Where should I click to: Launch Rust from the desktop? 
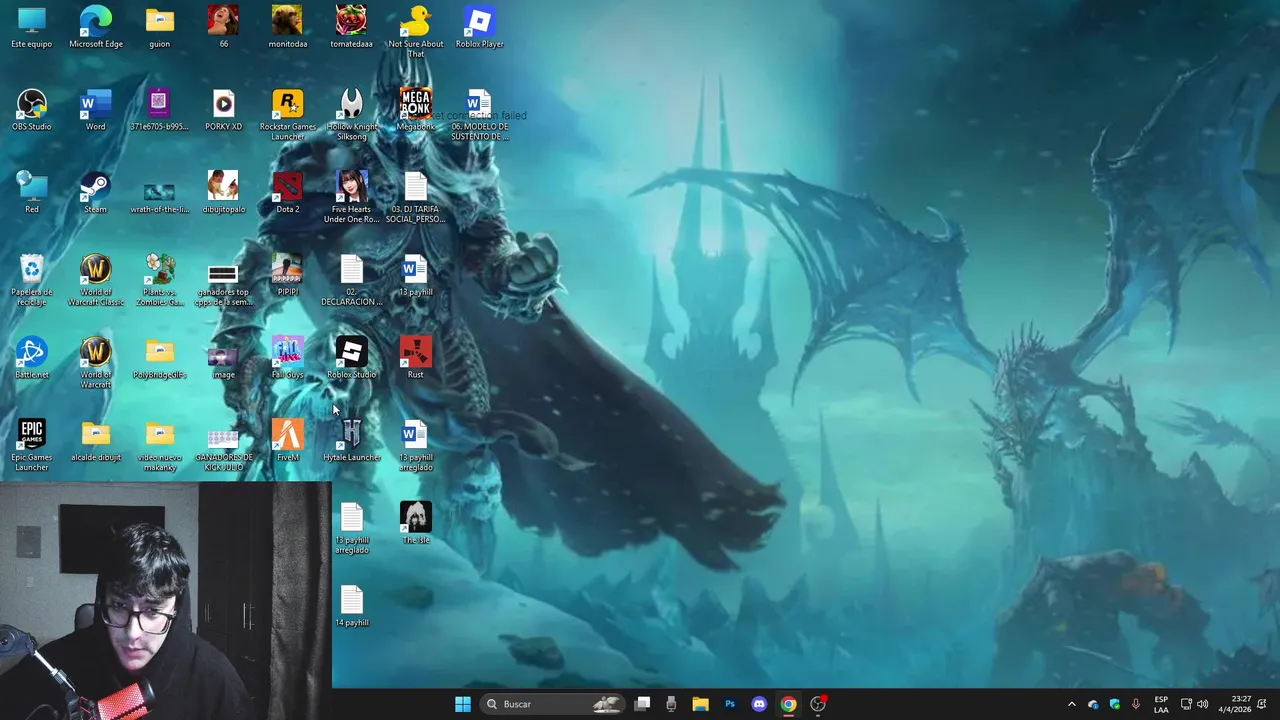pos(415,358)
